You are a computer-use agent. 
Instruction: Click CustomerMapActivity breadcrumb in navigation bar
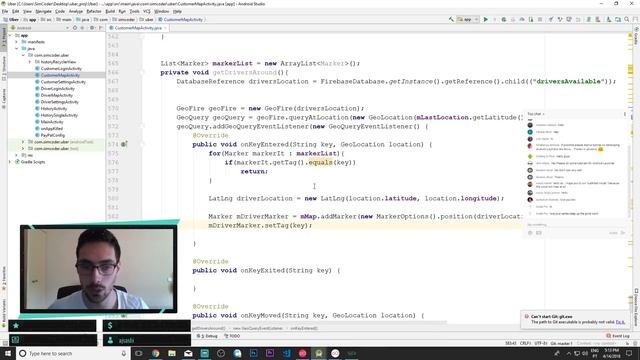point(180,20)
